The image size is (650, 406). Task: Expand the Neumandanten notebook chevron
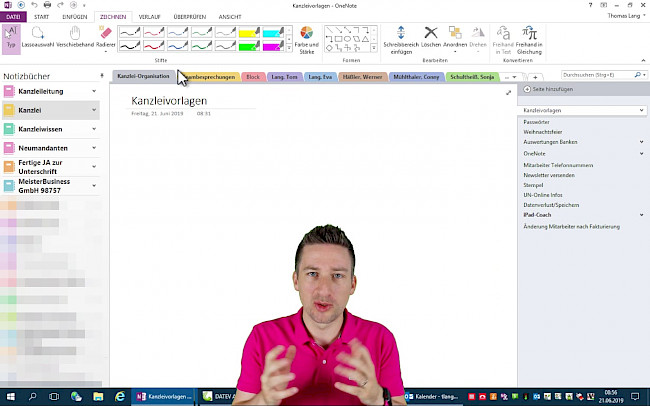coord(94,148)
